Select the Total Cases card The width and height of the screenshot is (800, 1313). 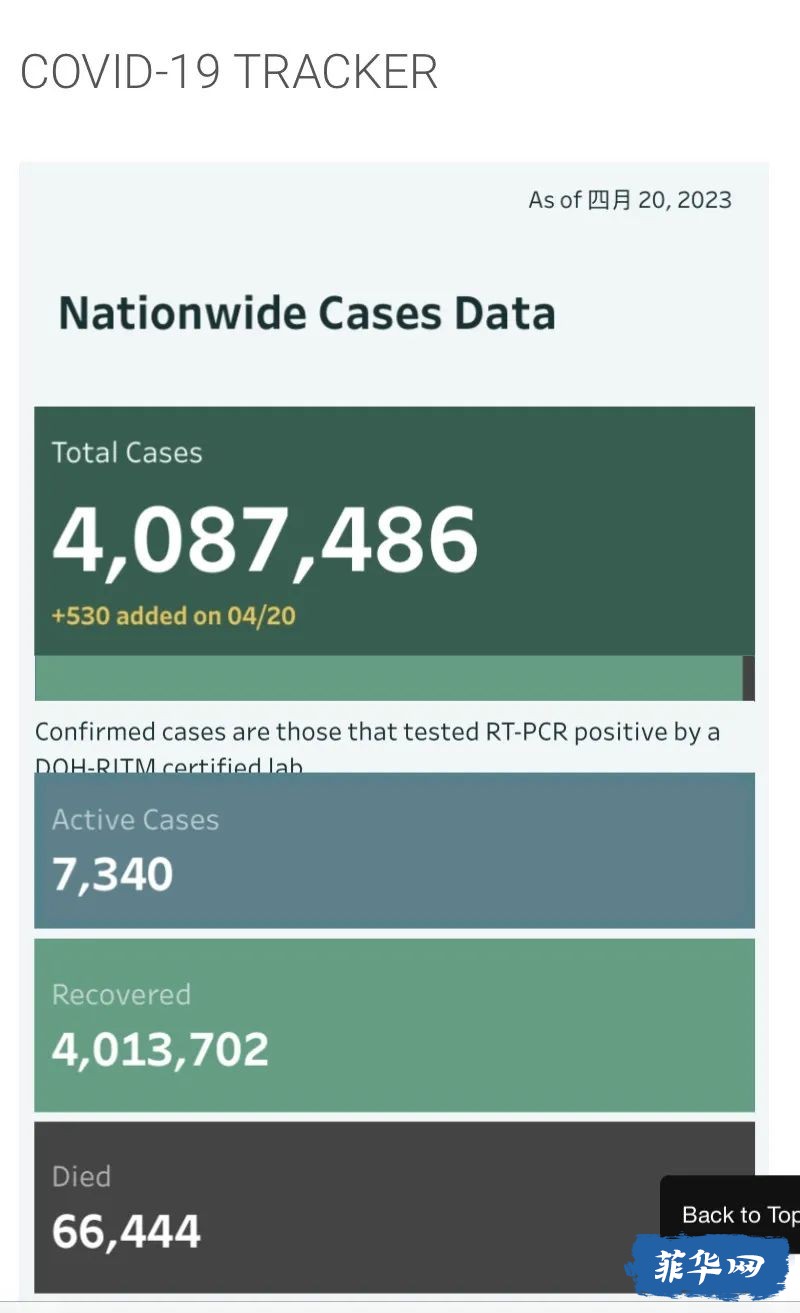[x=394, y=531]
